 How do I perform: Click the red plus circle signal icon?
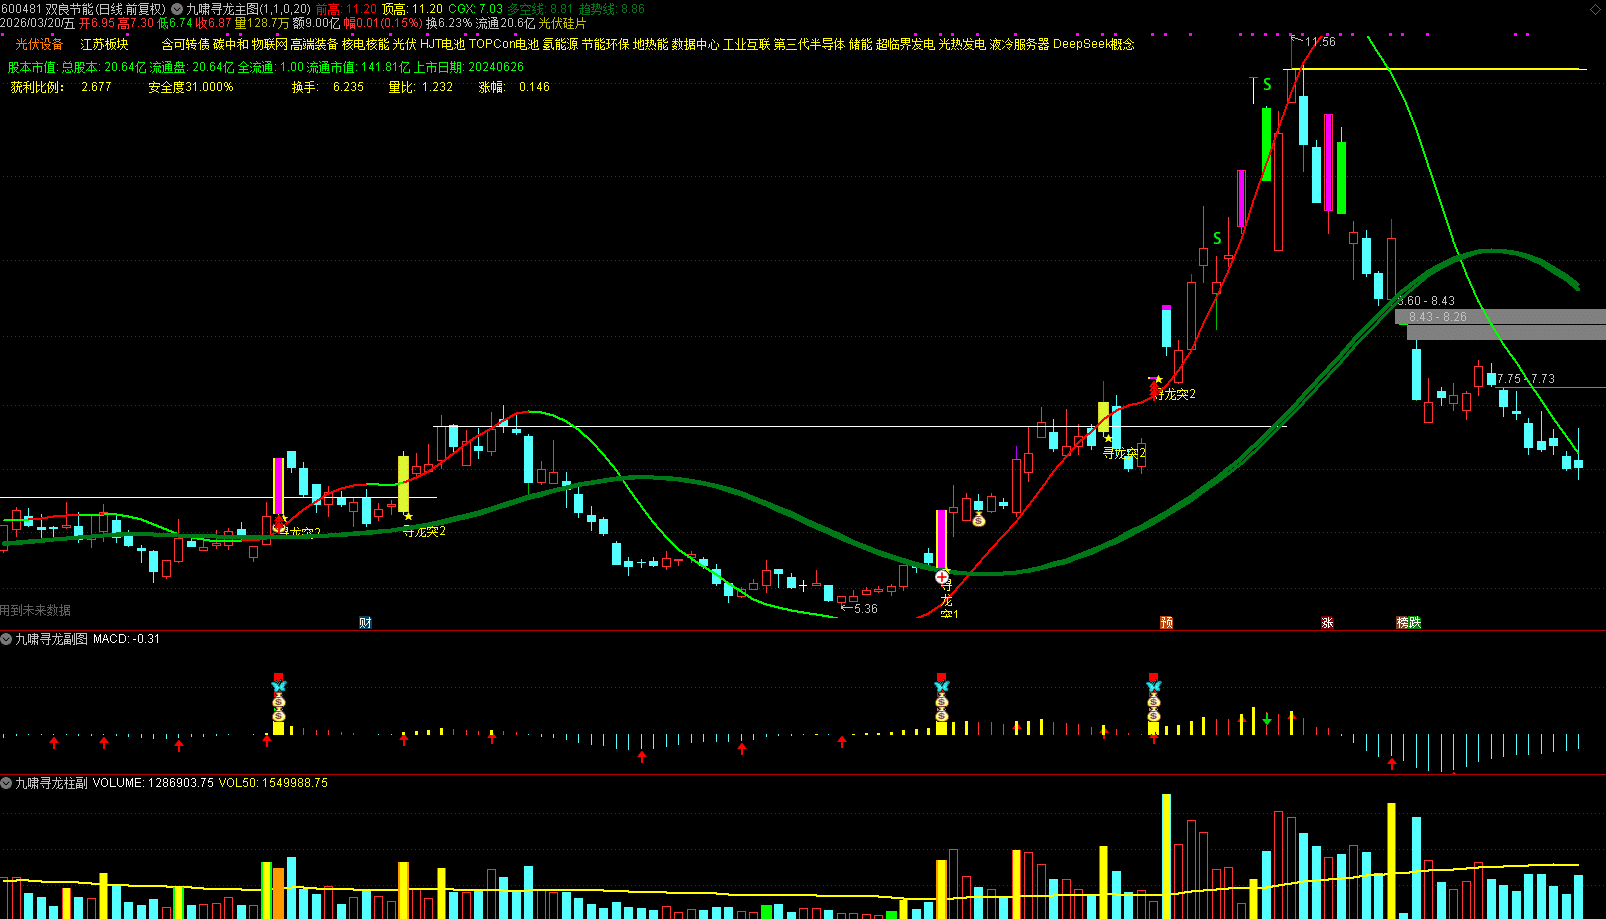tap(941, 577)
